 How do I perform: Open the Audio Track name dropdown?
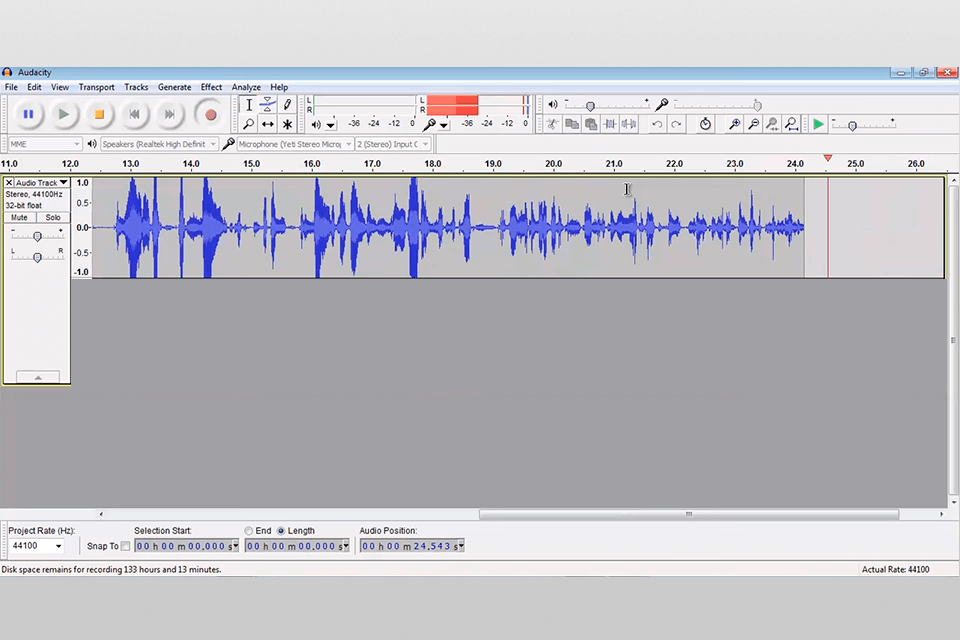(x=42, y=183)
